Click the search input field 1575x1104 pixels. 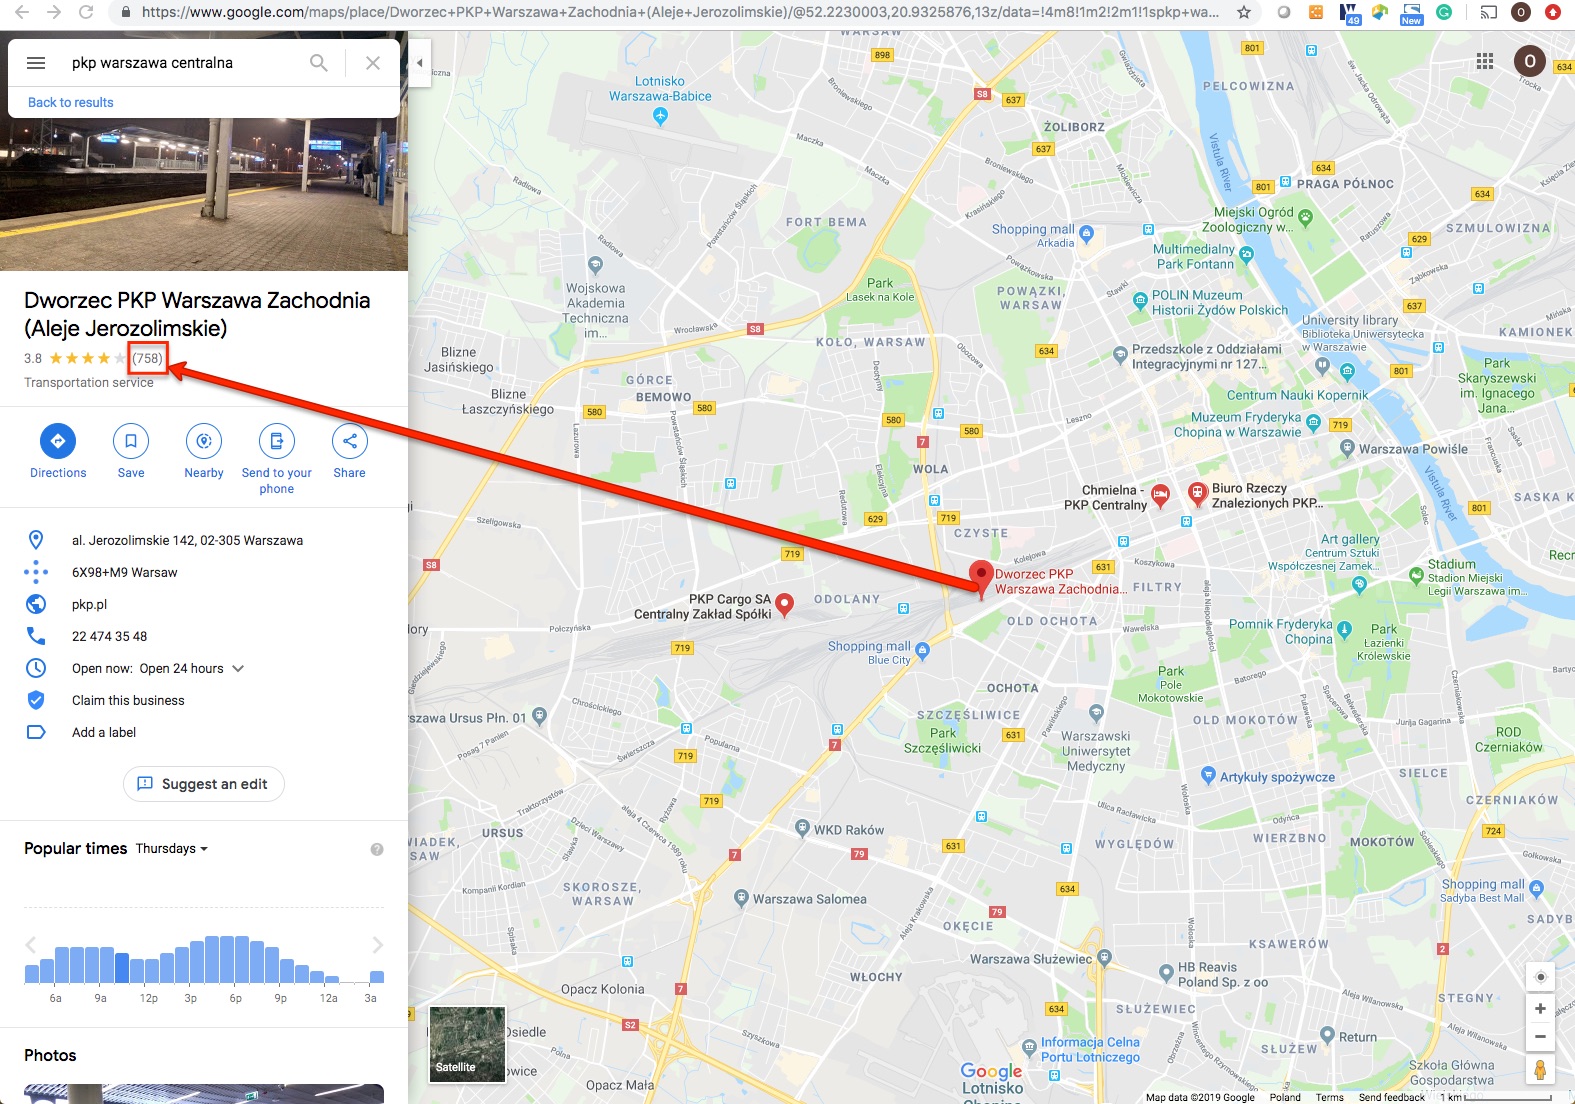185,63
